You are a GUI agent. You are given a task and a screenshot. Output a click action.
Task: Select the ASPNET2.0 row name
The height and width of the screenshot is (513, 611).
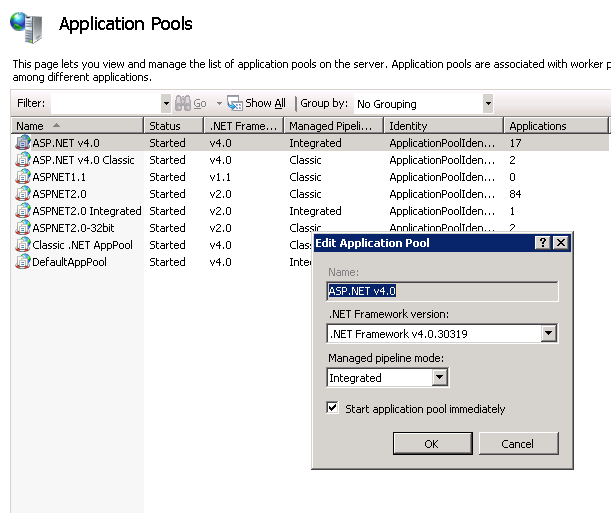(x=59, y=194)
